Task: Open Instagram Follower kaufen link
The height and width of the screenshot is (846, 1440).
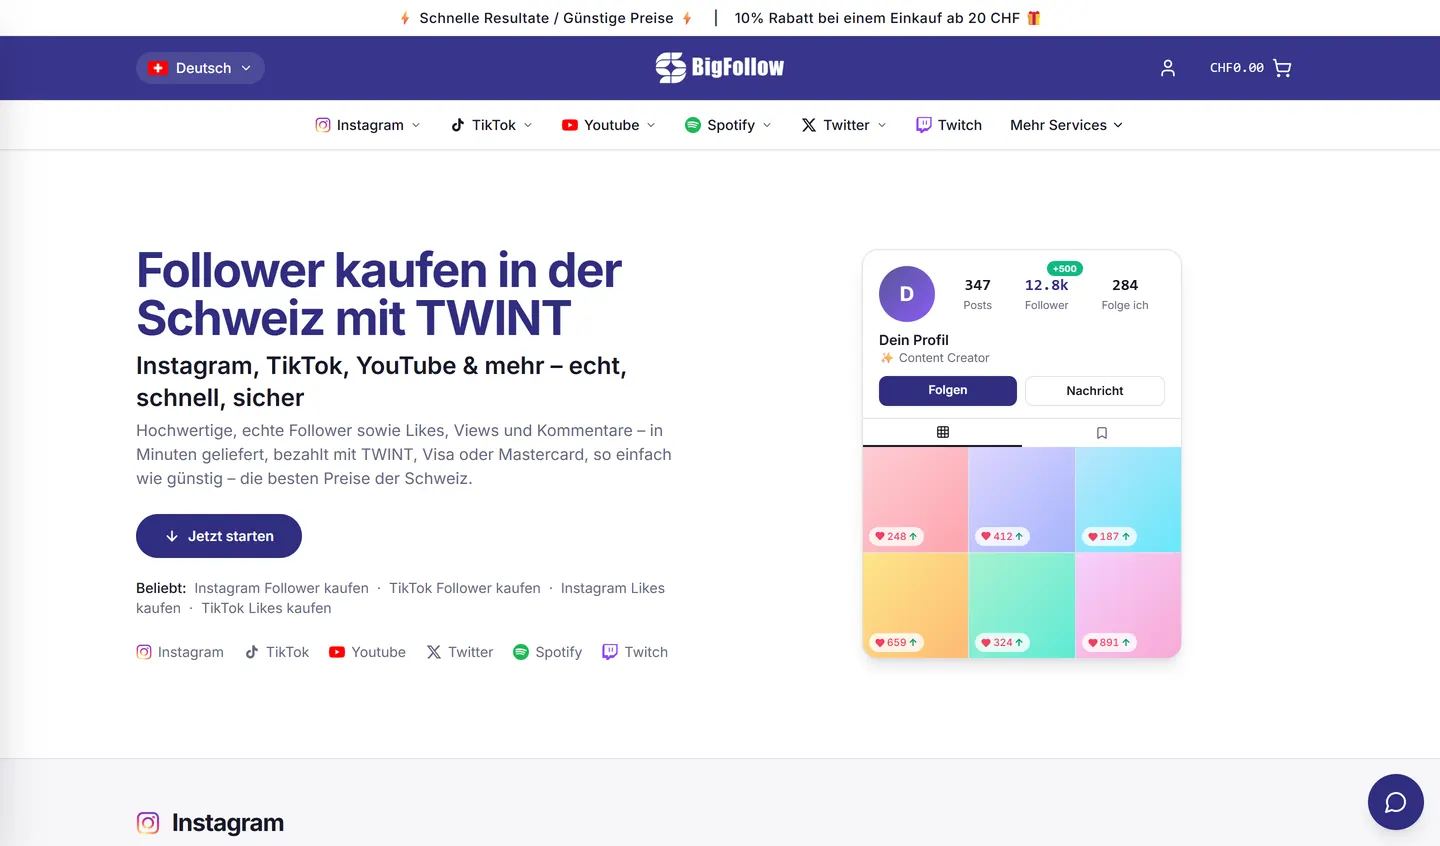Action: 281,588
